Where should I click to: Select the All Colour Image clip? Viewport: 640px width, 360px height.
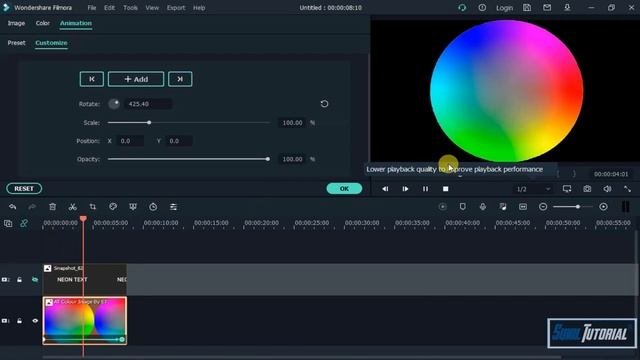click(85, 321)
